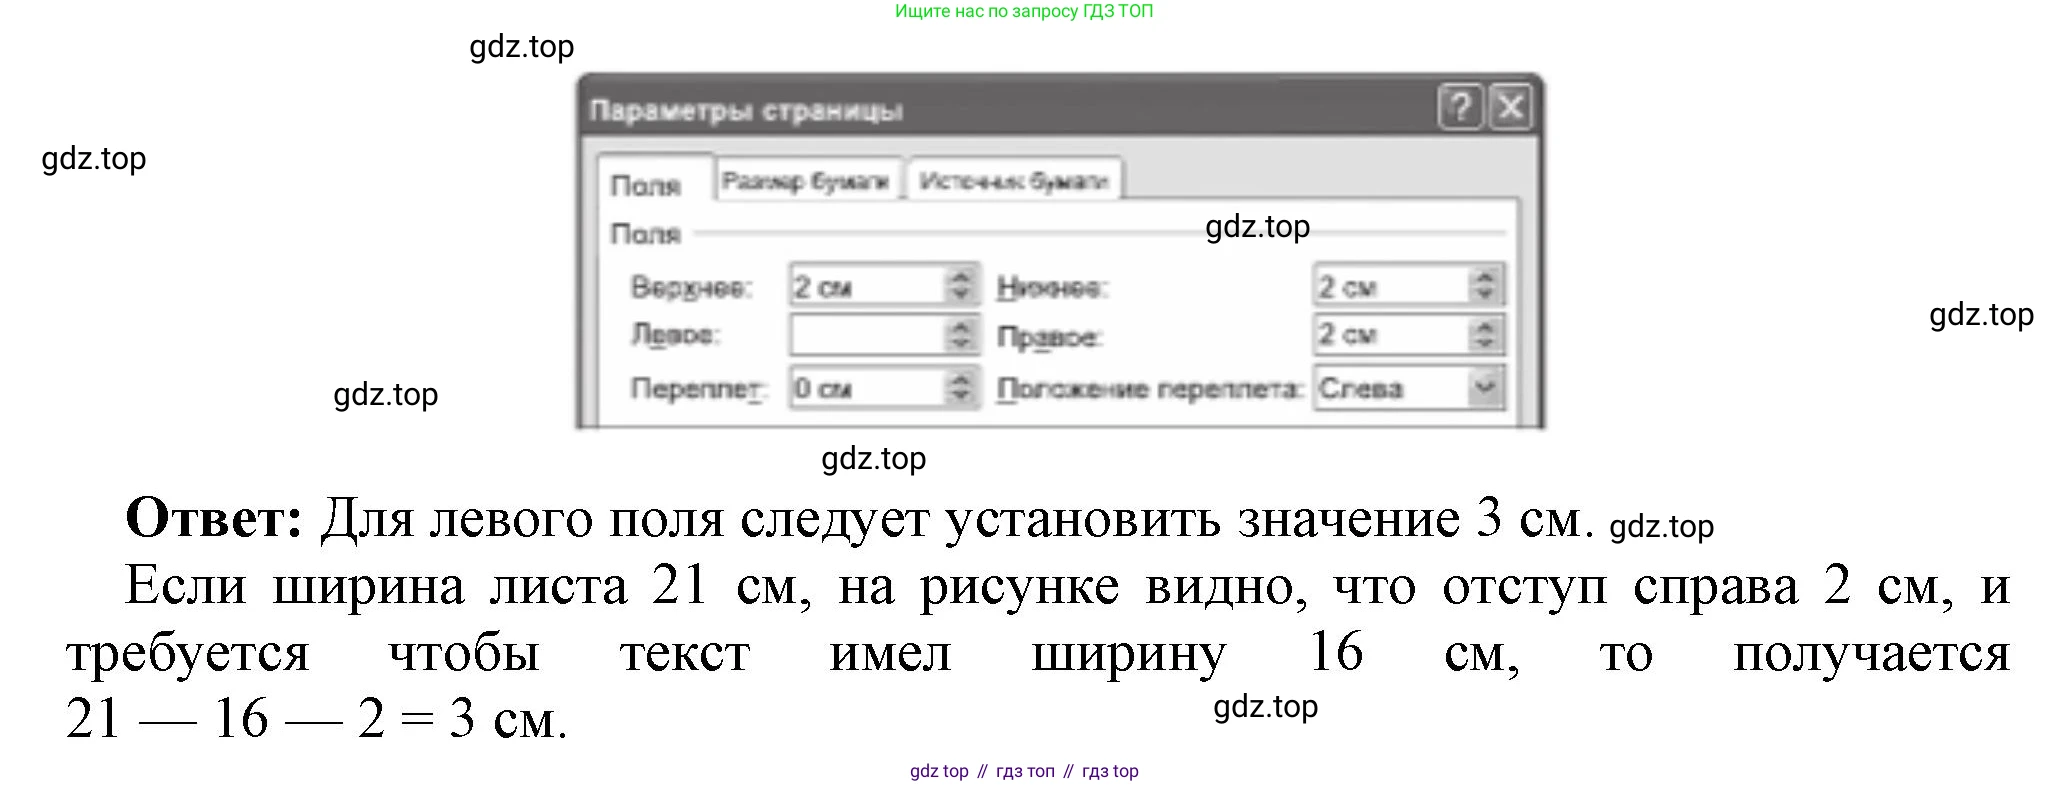Decrease the Нижнее margin with down arrow

click(1486, 296)
